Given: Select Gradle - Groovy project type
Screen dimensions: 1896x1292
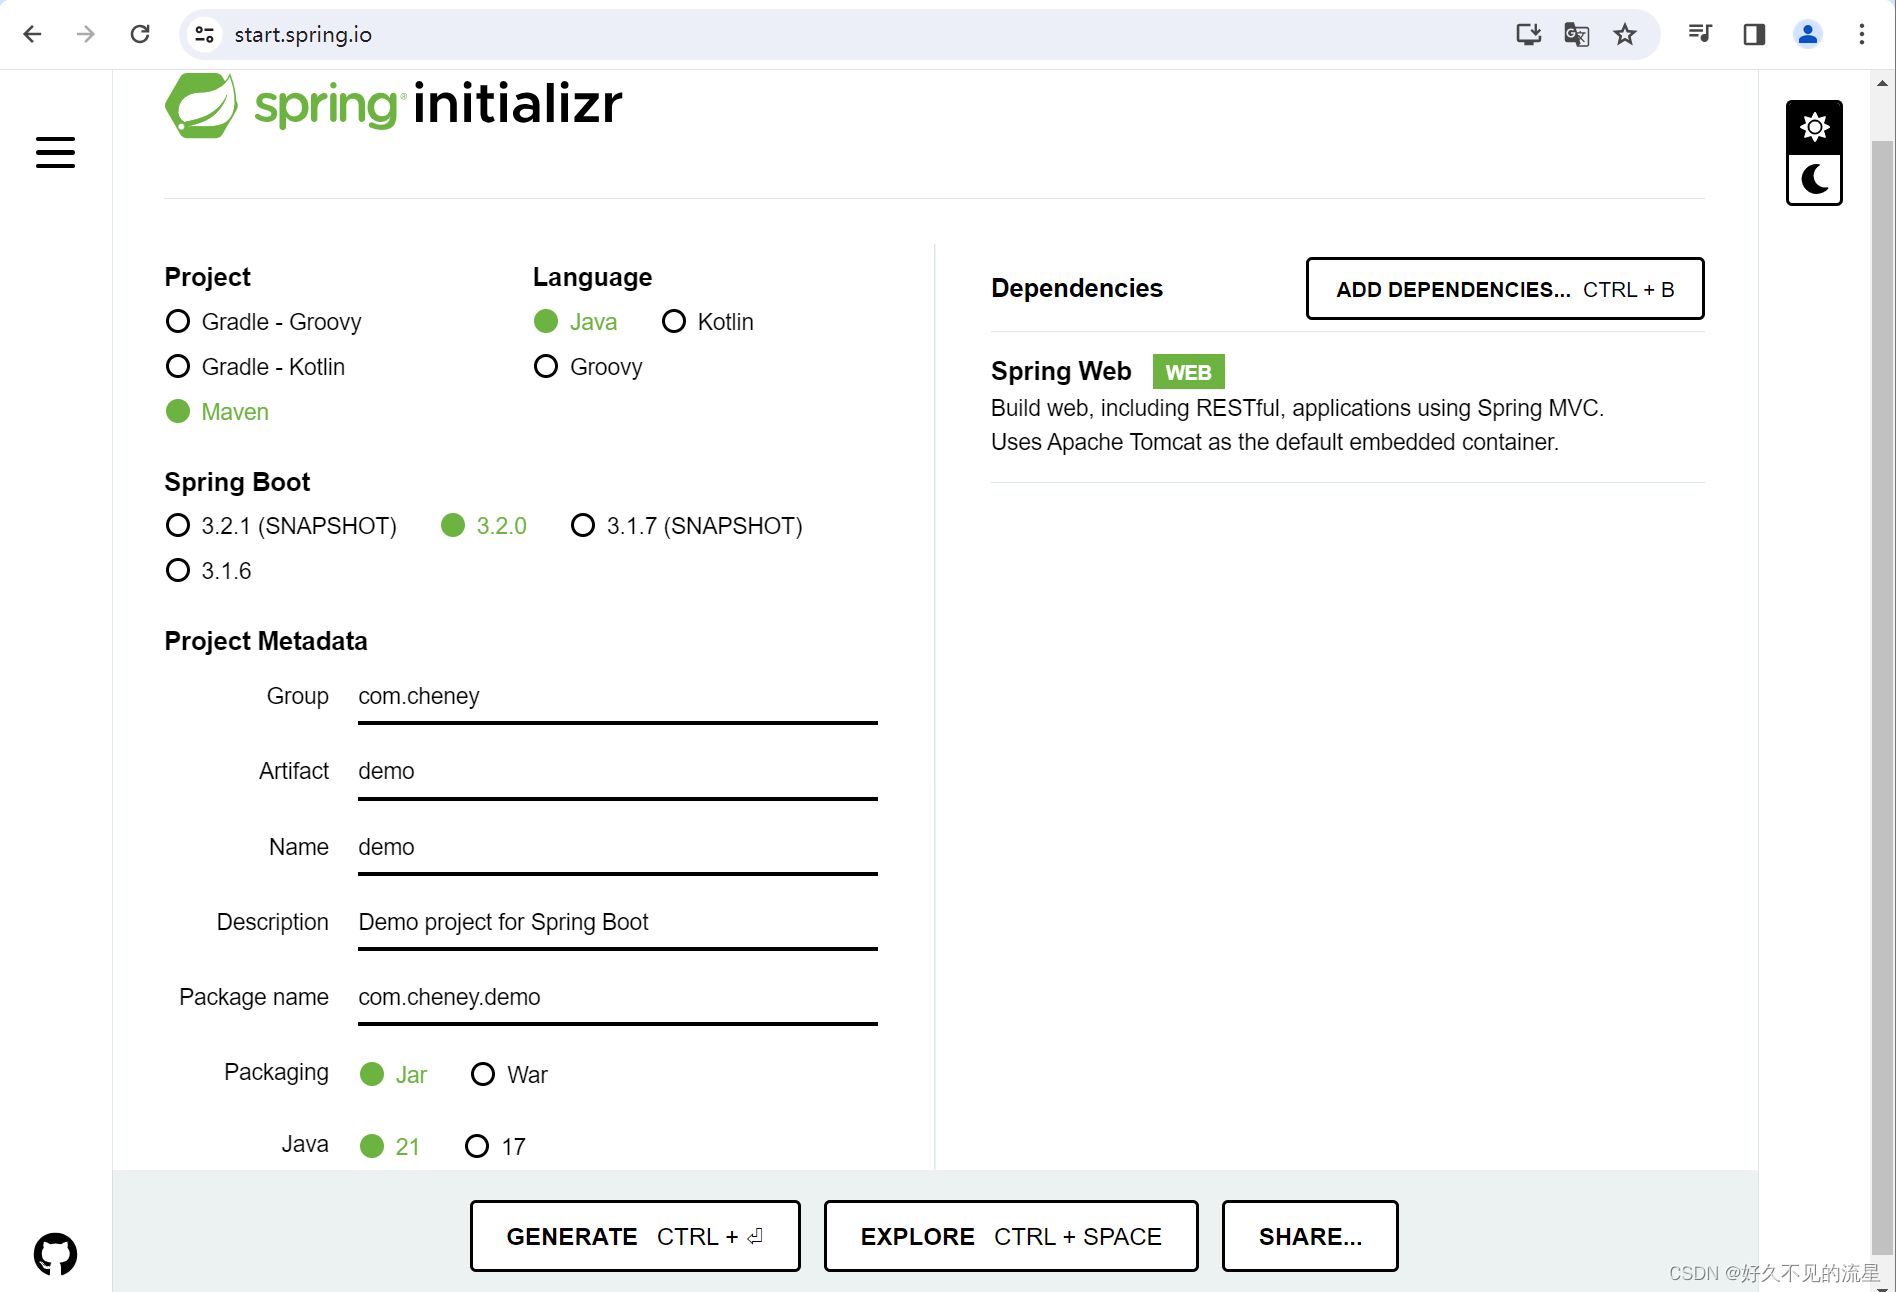Looking at the screenshot, I should coord(263,322).
